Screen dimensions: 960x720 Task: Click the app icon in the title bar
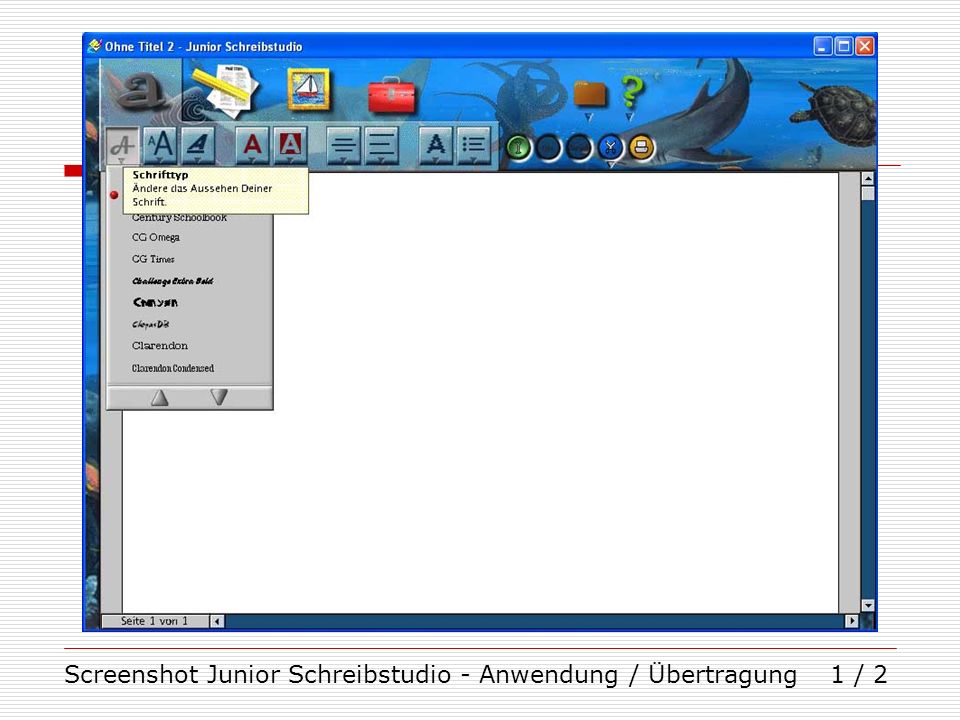(x=95, y=47)
